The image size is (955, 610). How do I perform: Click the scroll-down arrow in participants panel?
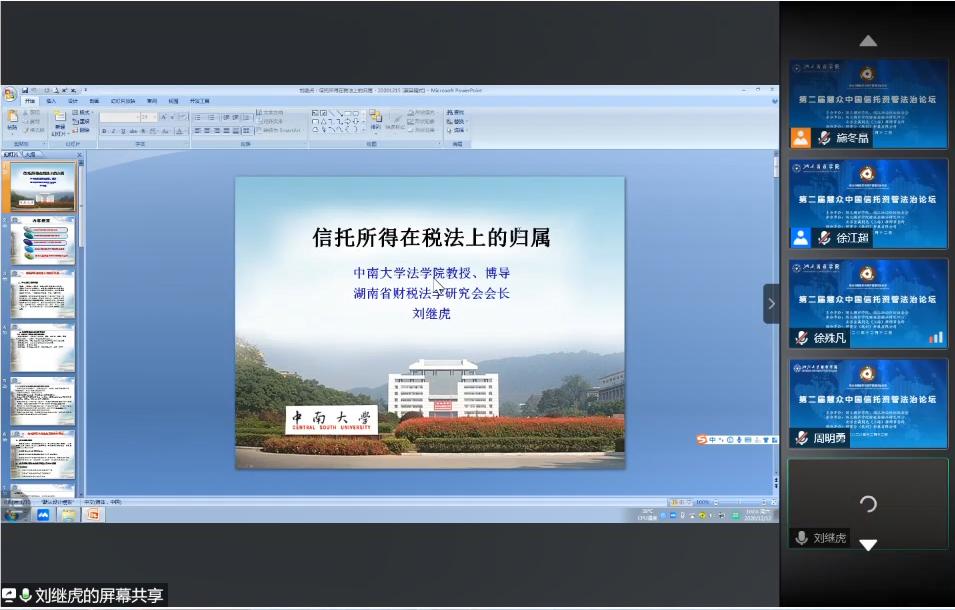(868, 544)
